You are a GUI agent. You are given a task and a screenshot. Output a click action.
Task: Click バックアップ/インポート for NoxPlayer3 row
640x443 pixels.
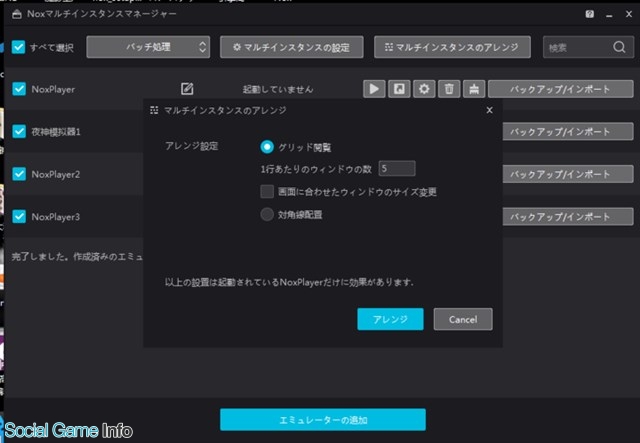(568, 216)
